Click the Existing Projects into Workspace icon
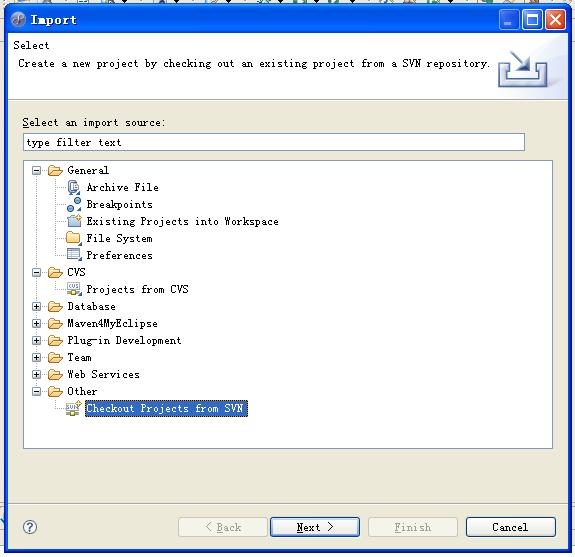The height and width of the screenshot is (557, 575). tap(74, 221)
